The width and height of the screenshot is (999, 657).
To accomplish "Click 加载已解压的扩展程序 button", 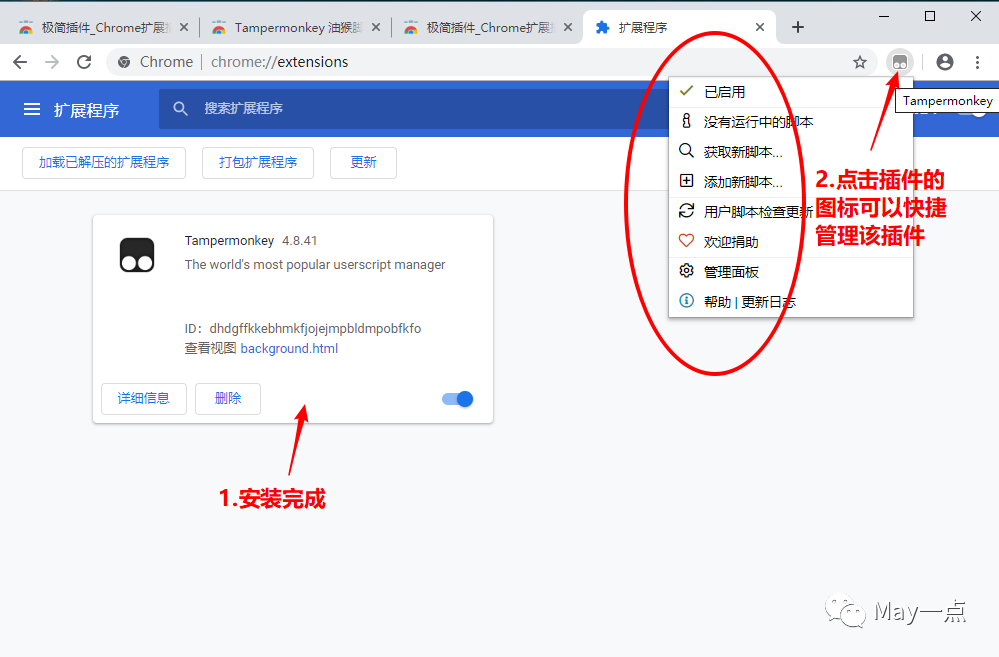I will (104, 162).
